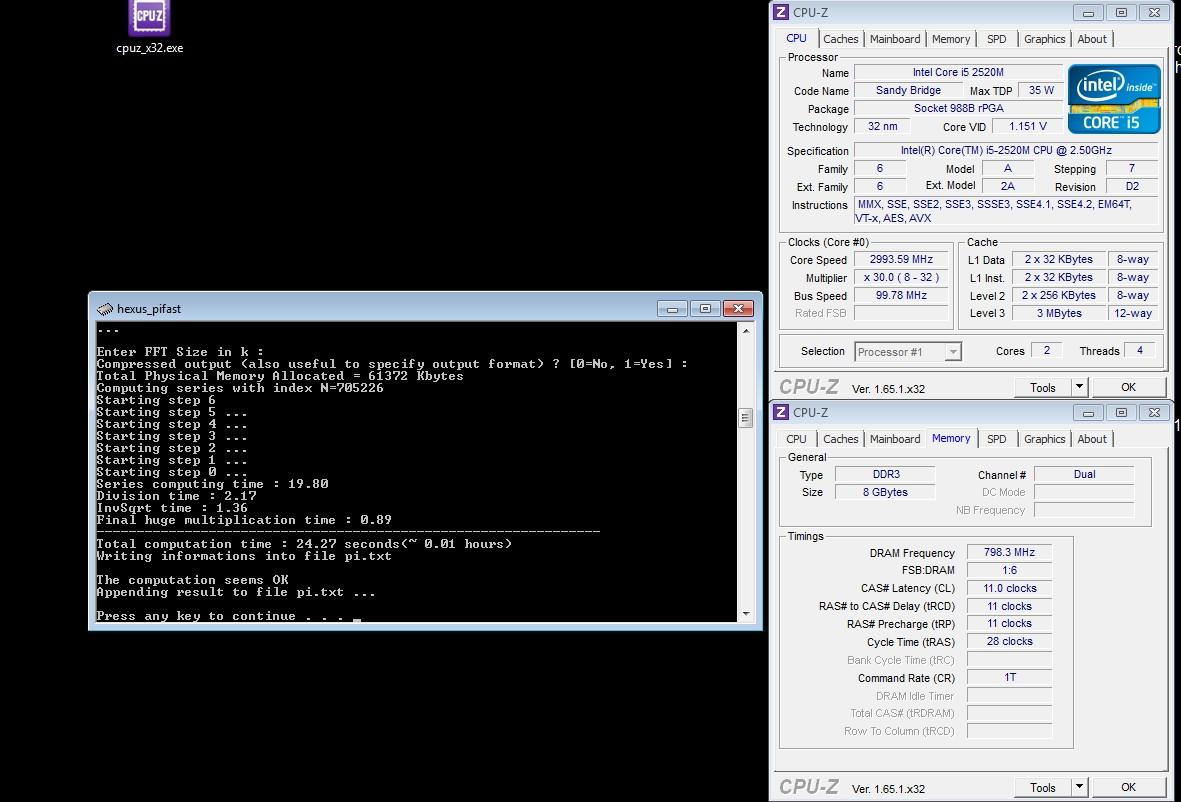The image size is (1181, 802).
Task: Maximize the hexus_pifast console window
Action: pyautogui.click(x=705, y=309)
